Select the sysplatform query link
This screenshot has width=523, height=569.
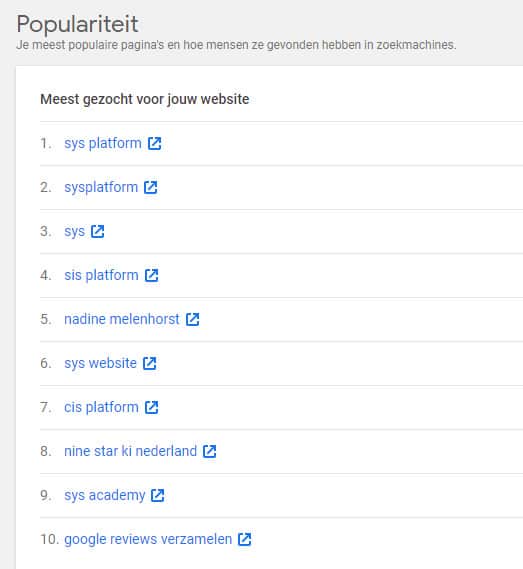[x=101, y=188]
